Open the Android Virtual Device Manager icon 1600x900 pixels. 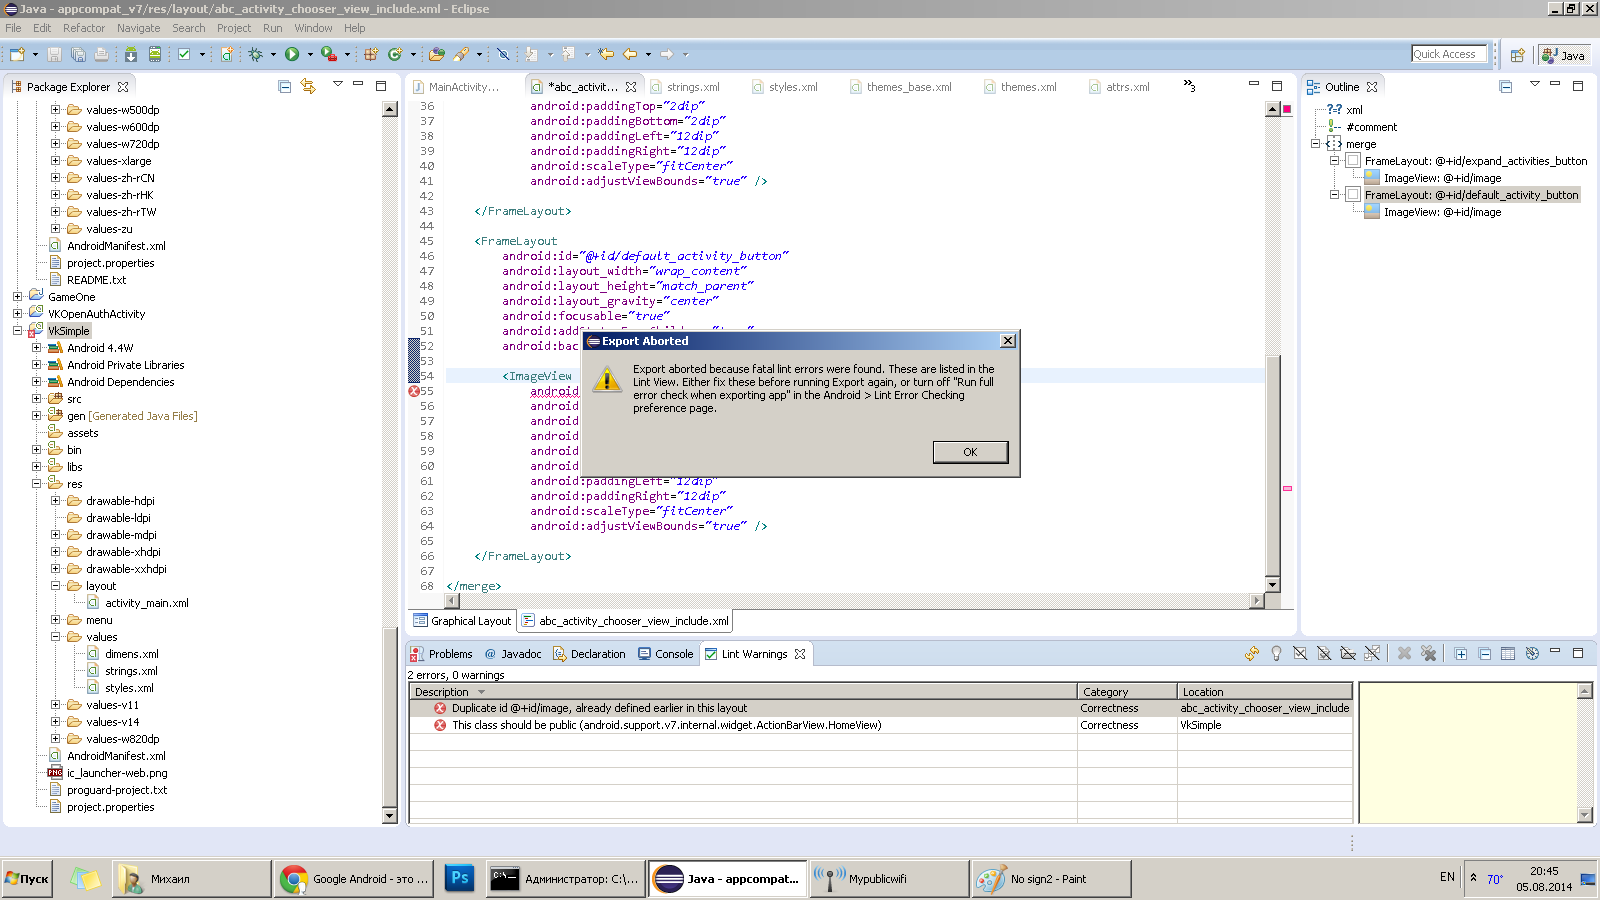point(155,54)
